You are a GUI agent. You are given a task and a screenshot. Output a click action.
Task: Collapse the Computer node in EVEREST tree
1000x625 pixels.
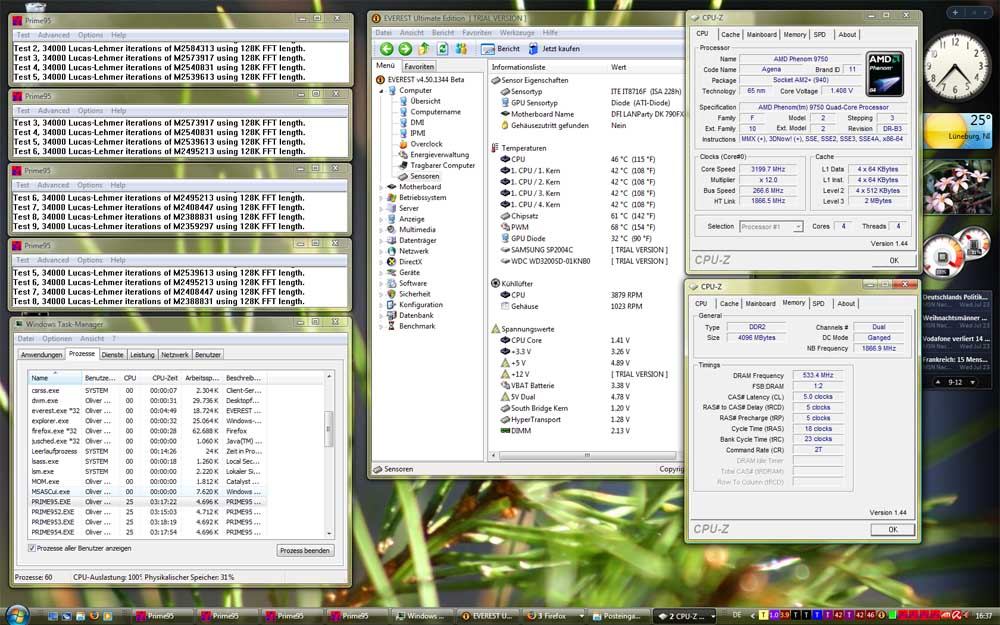point(381,91)
